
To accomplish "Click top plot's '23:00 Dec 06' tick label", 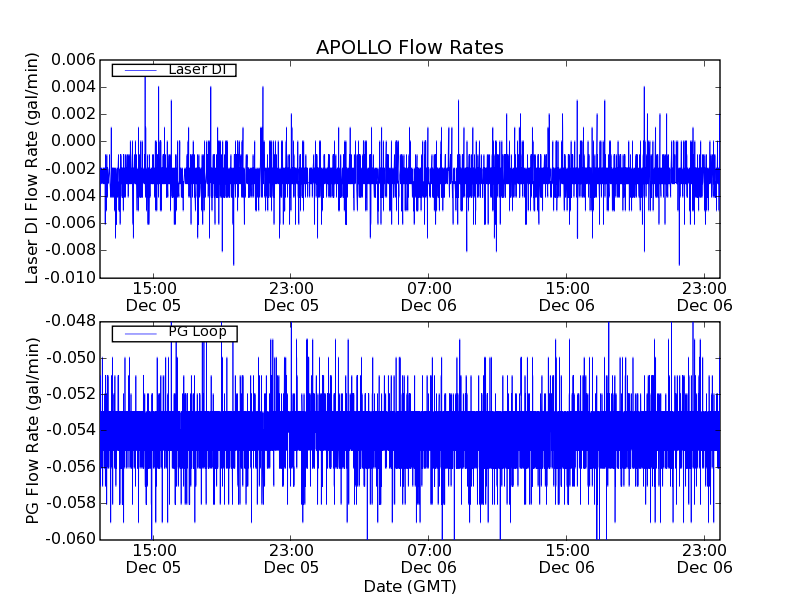I will tap(705, 297).
